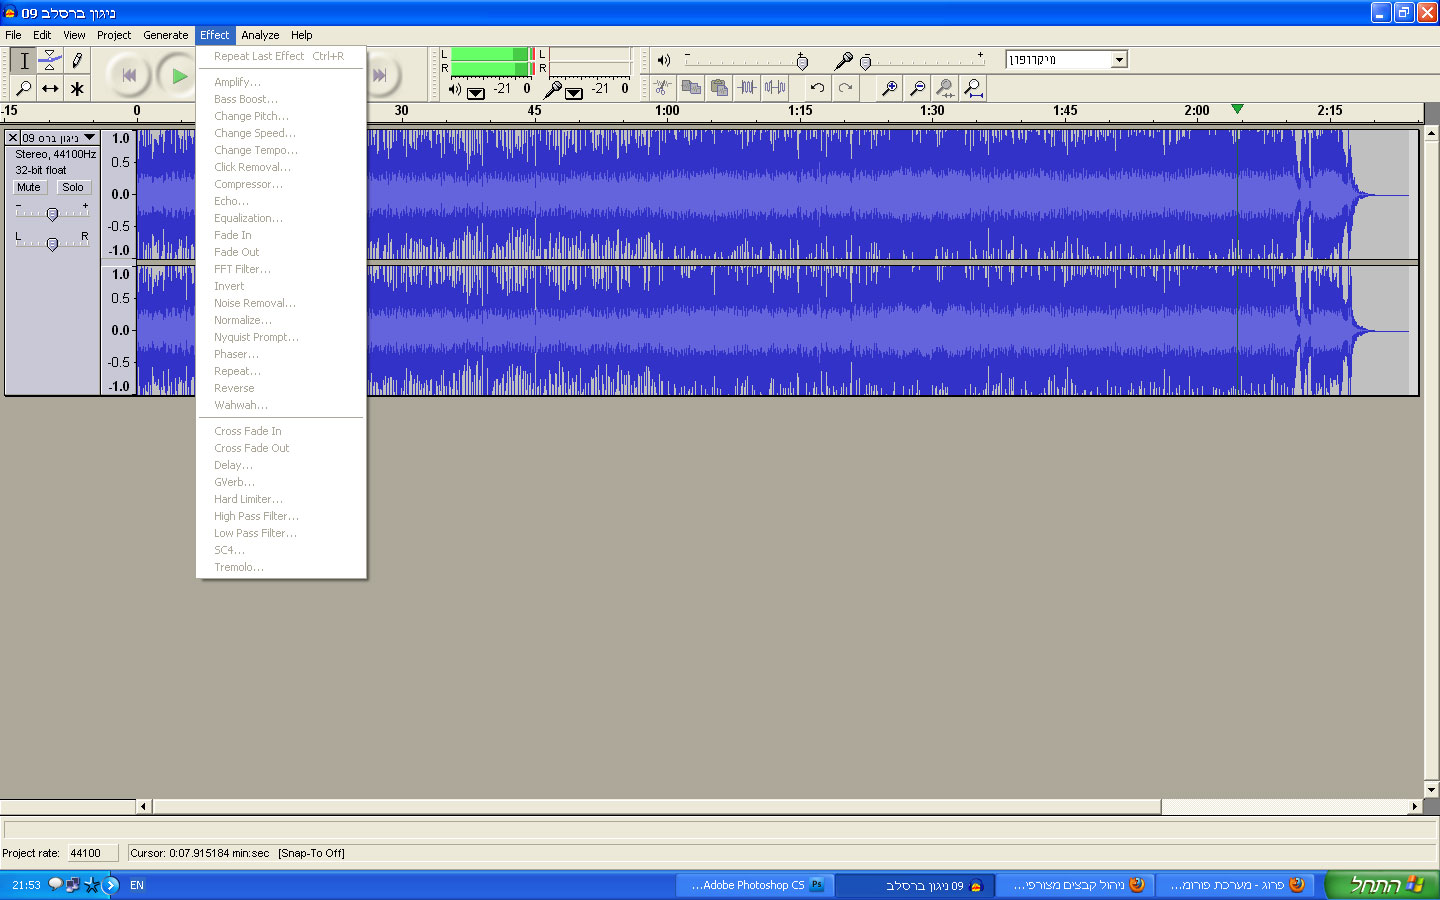1440x900 pixels.
Task: Select the Draw pencil tool
Action: coord(77,61)
